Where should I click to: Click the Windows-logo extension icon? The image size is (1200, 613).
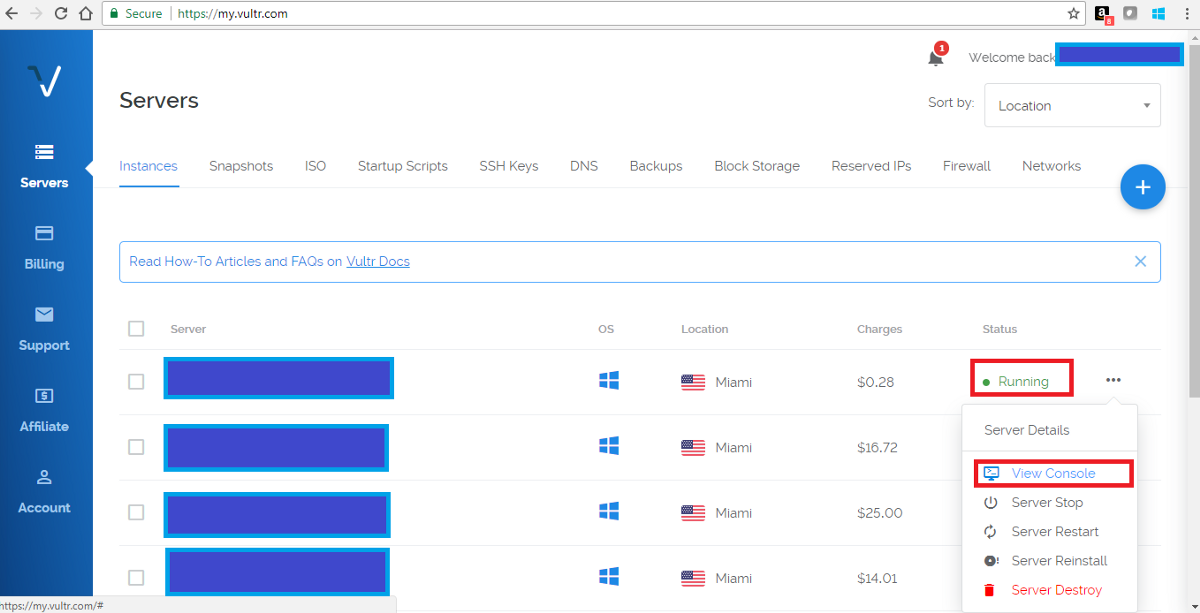tap(1159, 14)
